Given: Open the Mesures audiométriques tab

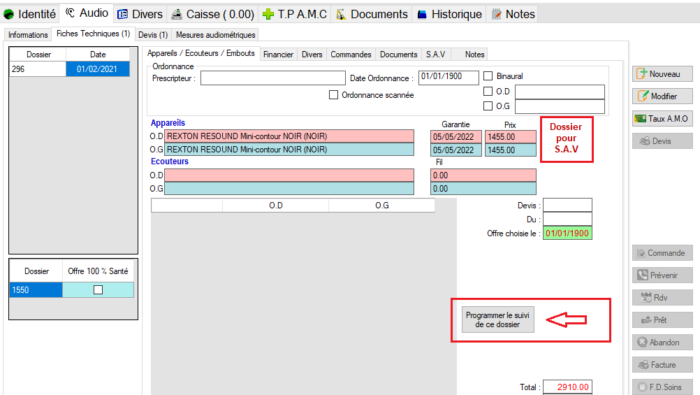Looking at the screenshot, I should pyautogui.click(x=216, y=35).
